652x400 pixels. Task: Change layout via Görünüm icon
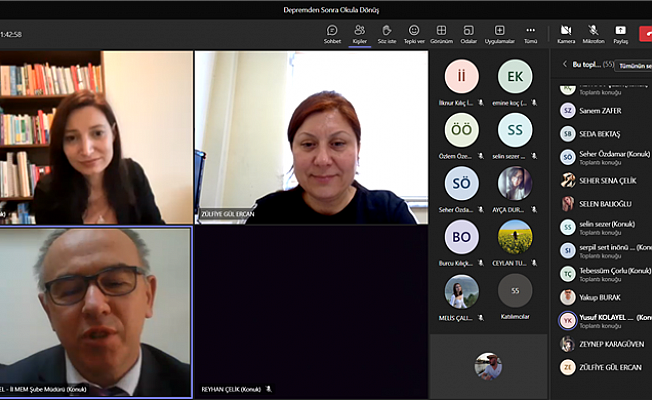441,33
